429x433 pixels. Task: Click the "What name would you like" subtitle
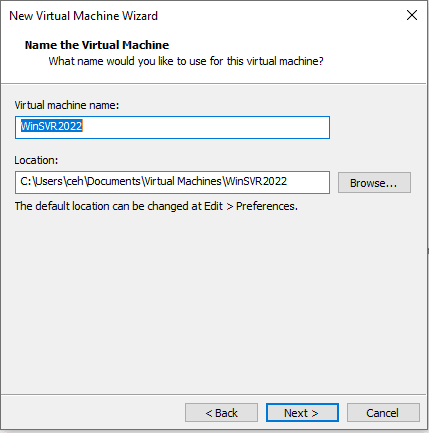[186, 61]
